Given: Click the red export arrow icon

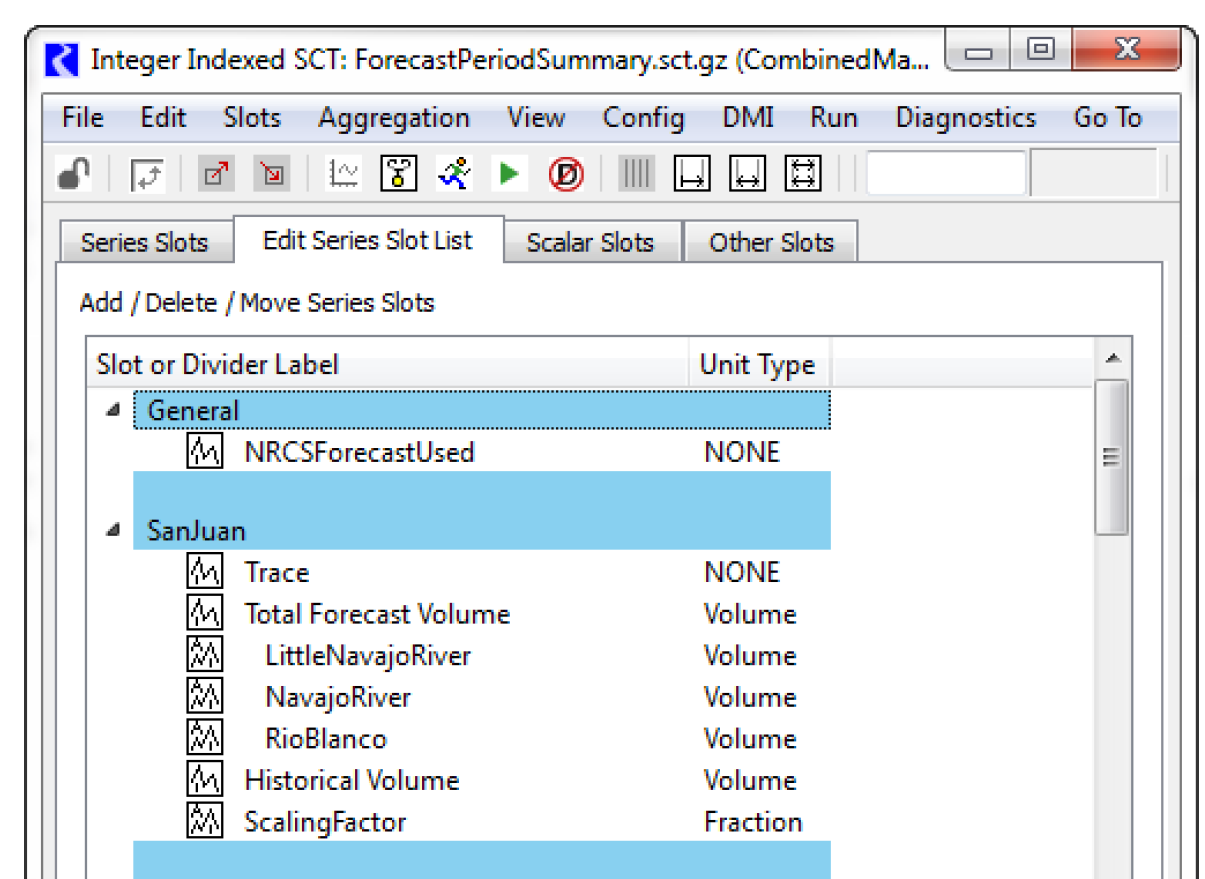Looking at the screenshot, I should [216, 175].
